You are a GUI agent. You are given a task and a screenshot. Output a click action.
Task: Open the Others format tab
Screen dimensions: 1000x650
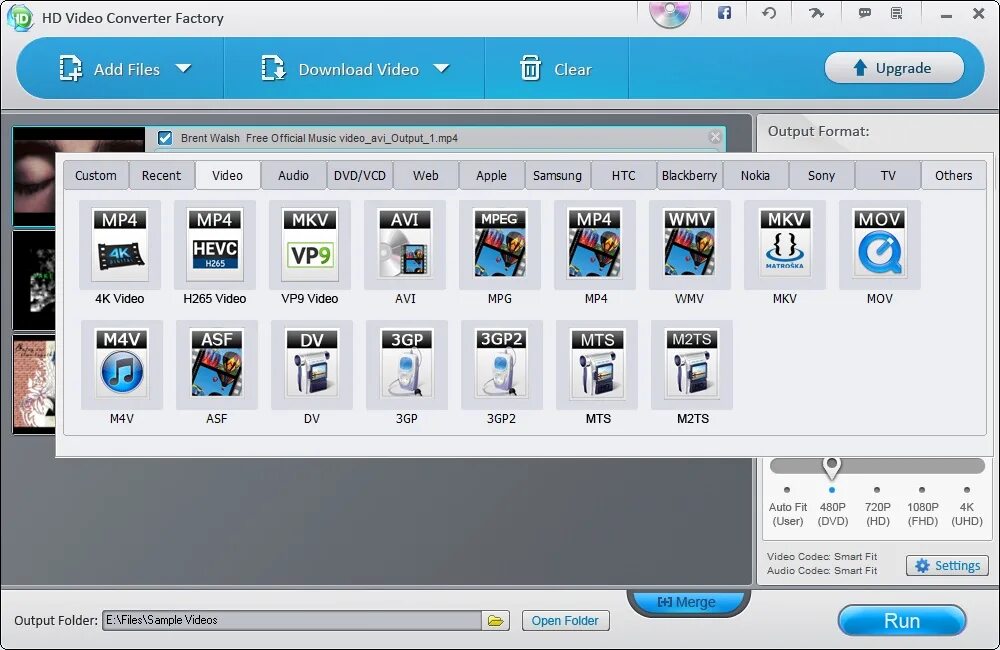point(954,175)
